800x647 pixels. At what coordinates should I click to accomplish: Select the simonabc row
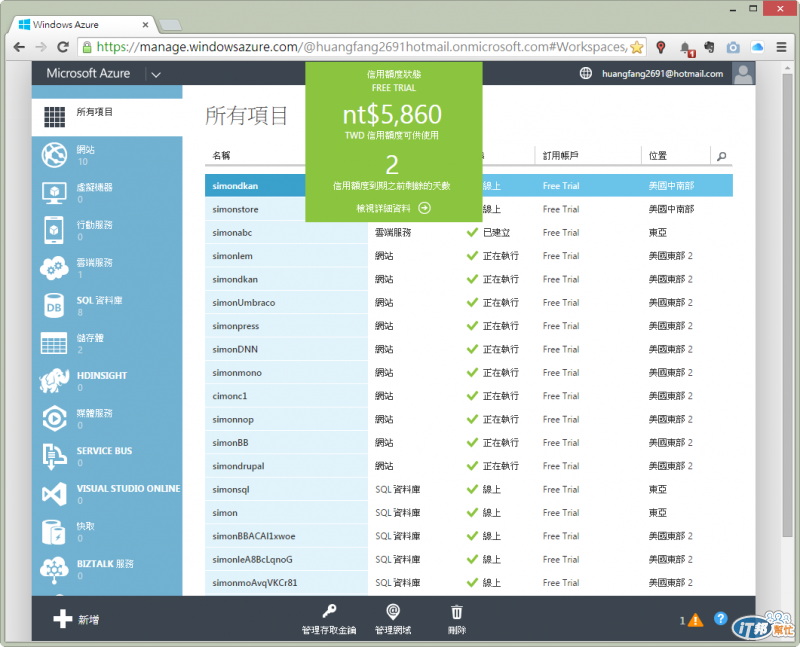click(468, 233)
